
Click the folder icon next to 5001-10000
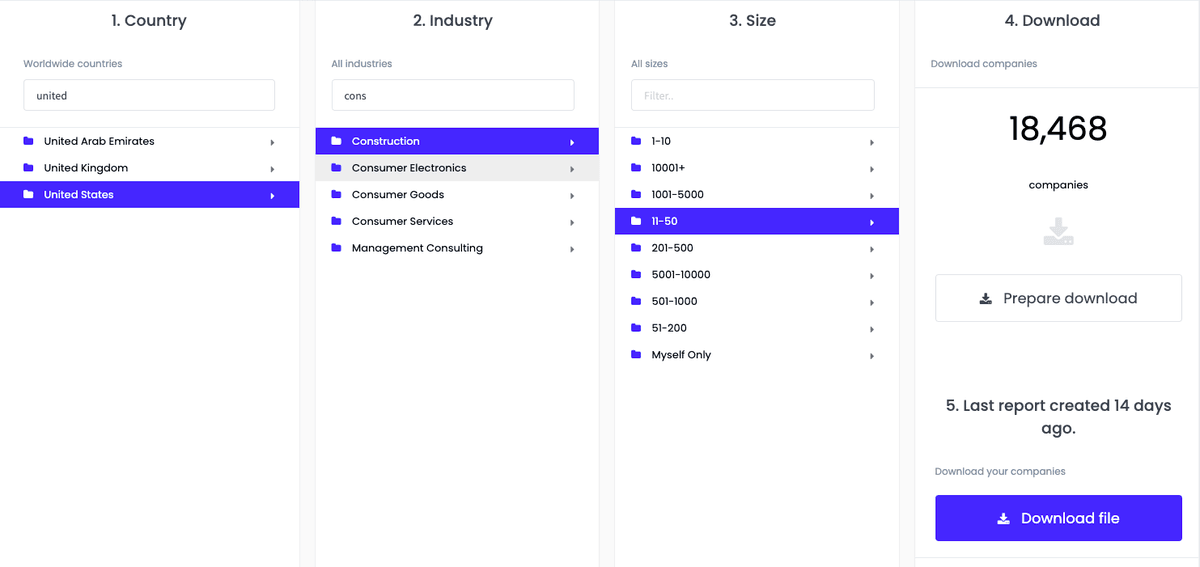(x=636, y=275)
